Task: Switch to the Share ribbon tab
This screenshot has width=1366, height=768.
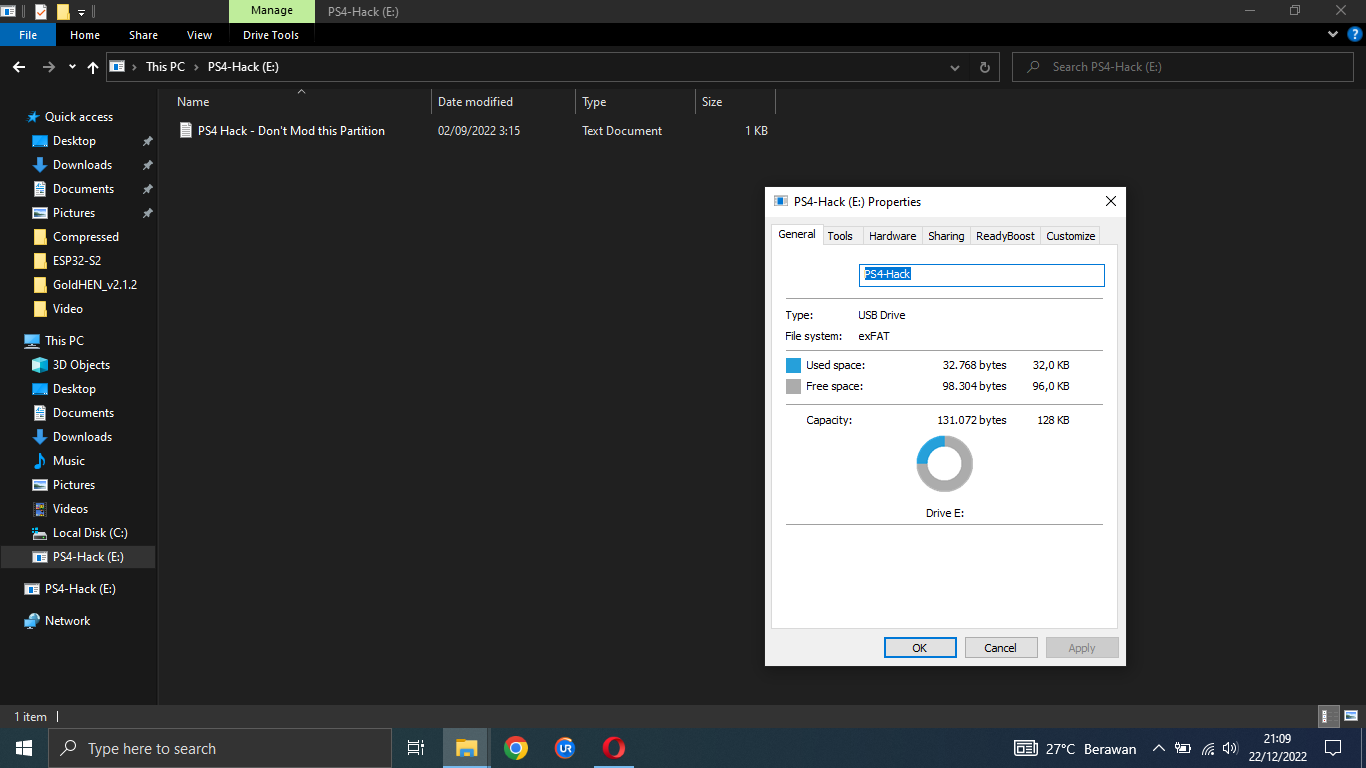Action: [143, 35]
